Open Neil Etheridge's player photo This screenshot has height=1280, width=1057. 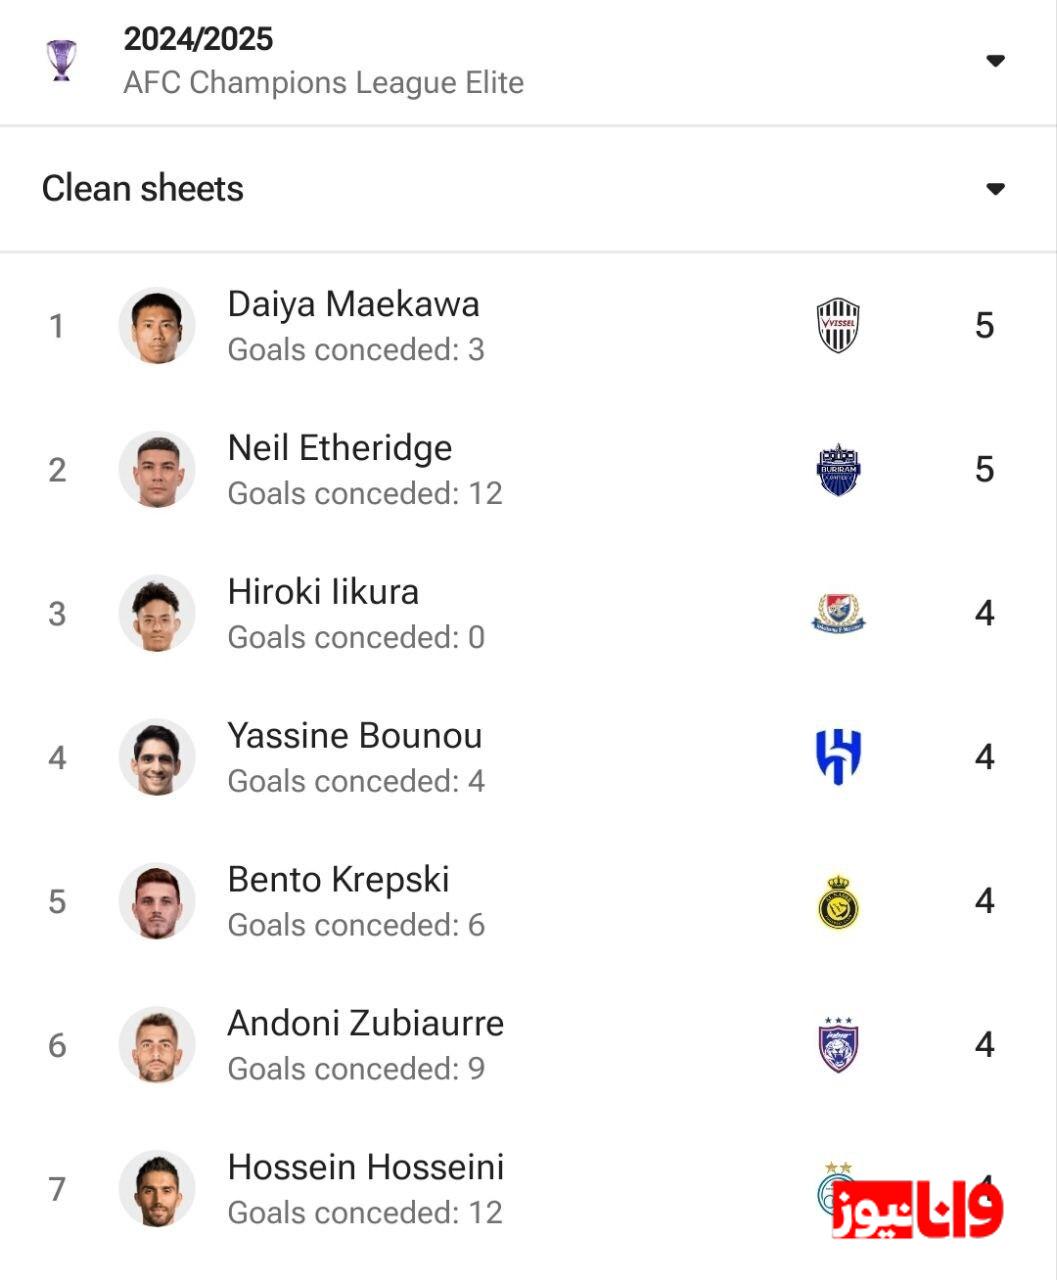click(157, 470)
